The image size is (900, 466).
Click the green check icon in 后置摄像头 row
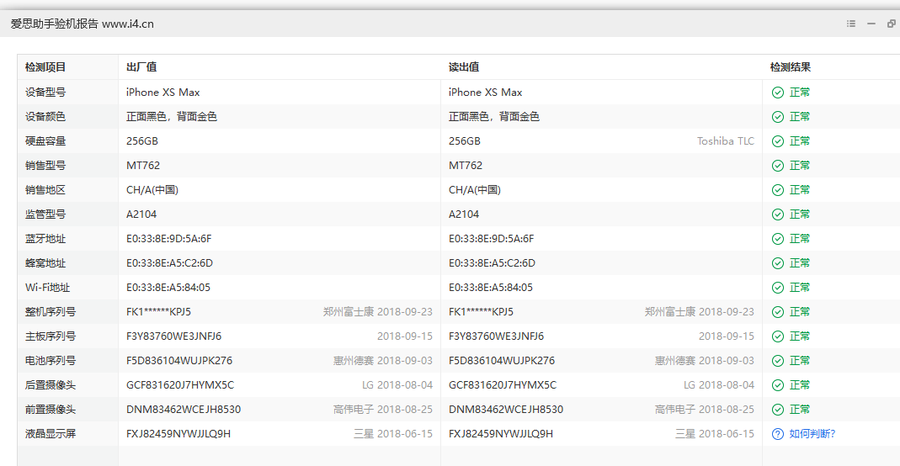point(778,385)
